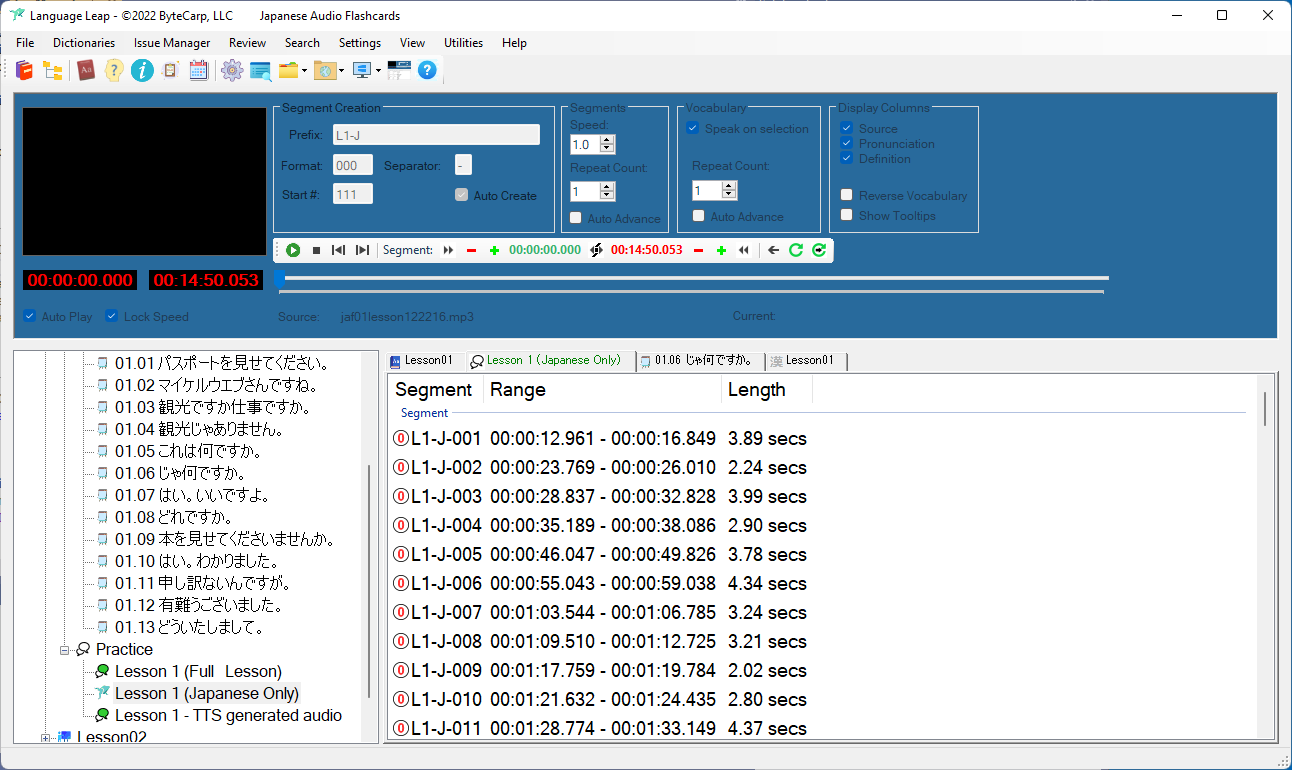This screenshot has width=1292, height=770.
Task: Click the Segments Repeat Count spinner arrows
Action: 607,191
